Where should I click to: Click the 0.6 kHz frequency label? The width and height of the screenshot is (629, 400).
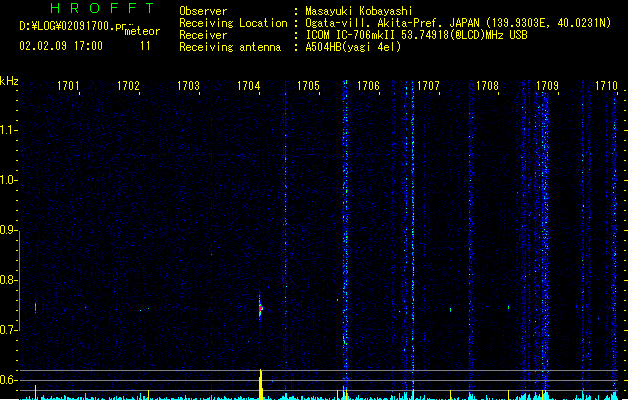coord(7,380)
